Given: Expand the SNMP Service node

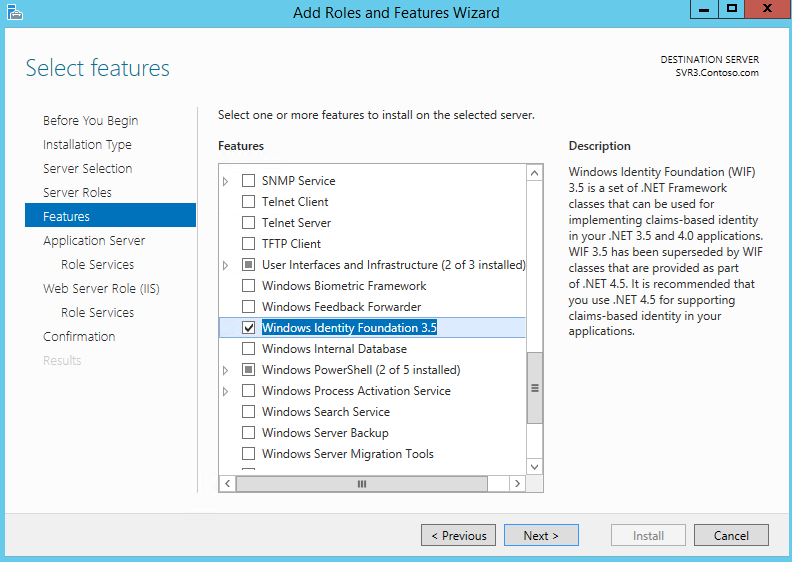Looking at the screenshot, I should click(x=226, y=181).
